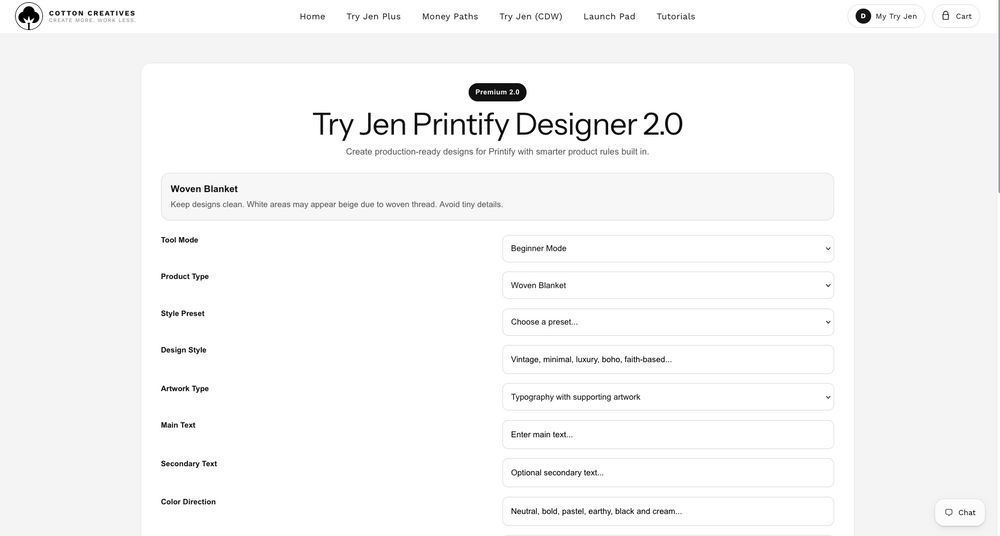Screen dimensions: 1000x536
Task: Expand the Style Preset dropdown
Action: (x=668, y=322)
